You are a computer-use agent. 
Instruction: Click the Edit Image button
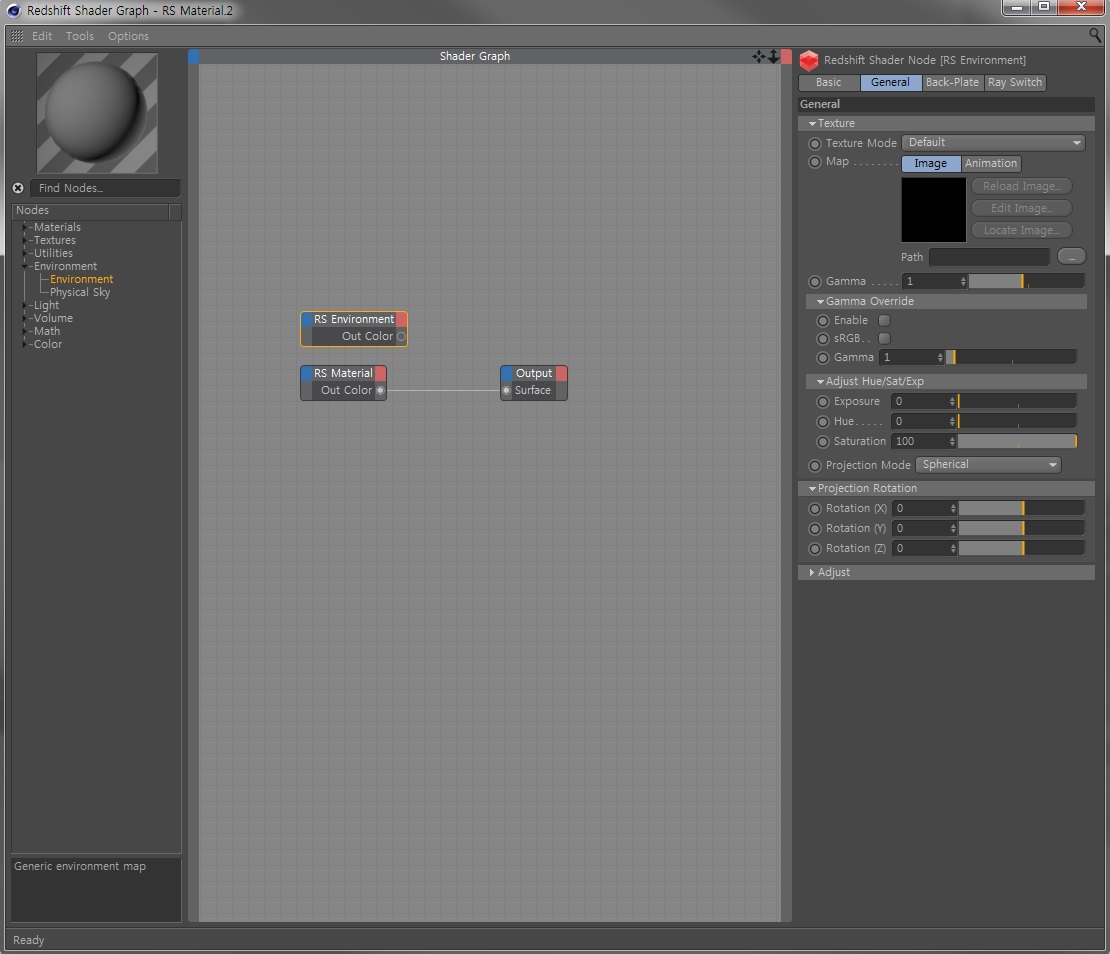pos(1022,208)
